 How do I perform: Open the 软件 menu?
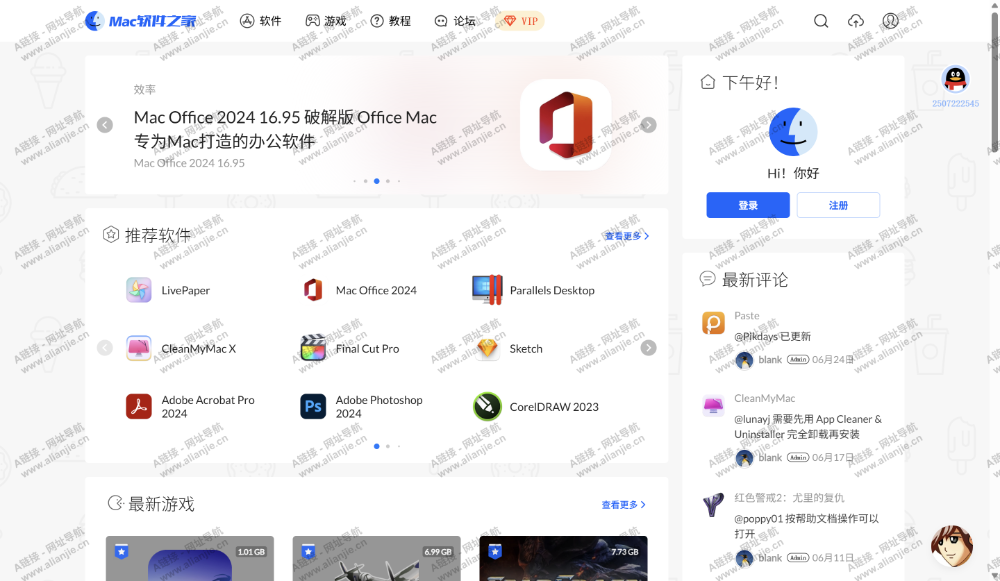pos(260,21)
